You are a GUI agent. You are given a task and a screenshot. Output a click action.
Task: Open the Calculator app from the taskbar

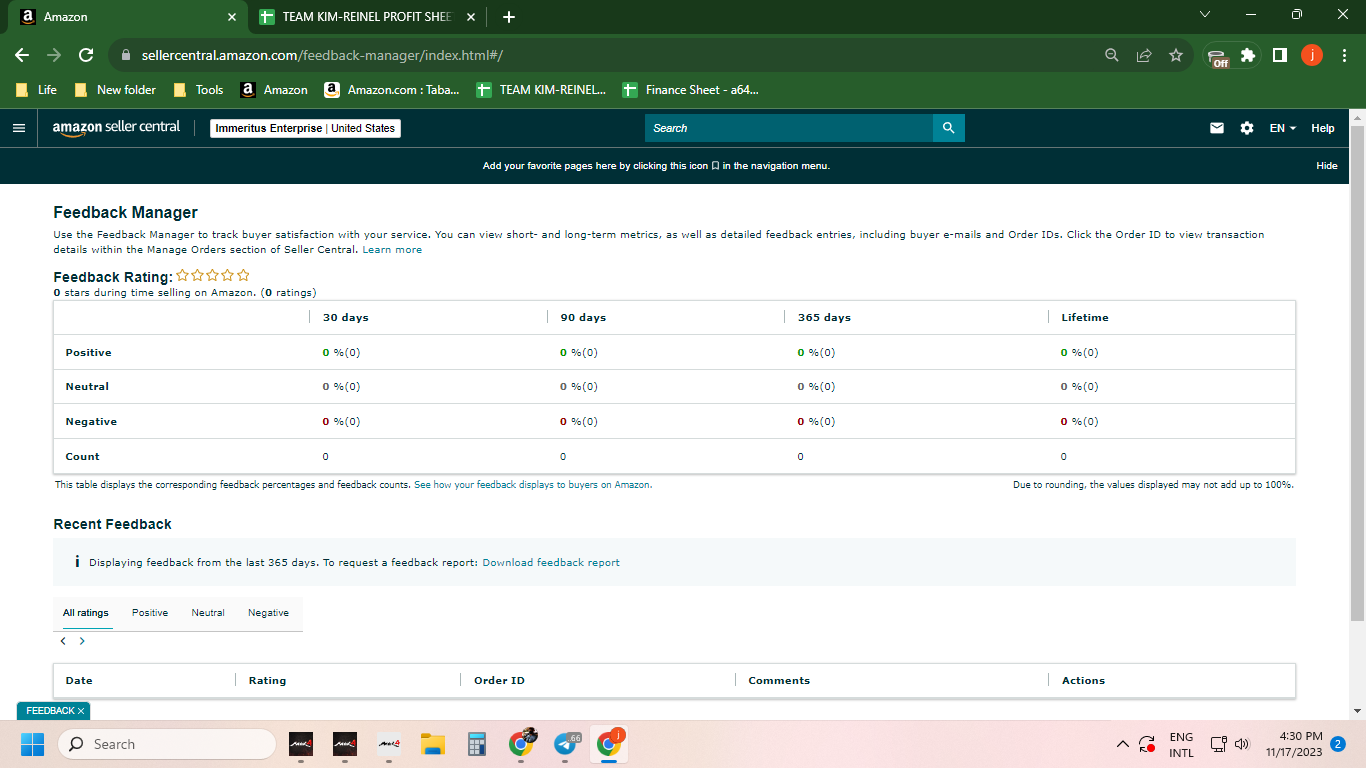(477, 744)
